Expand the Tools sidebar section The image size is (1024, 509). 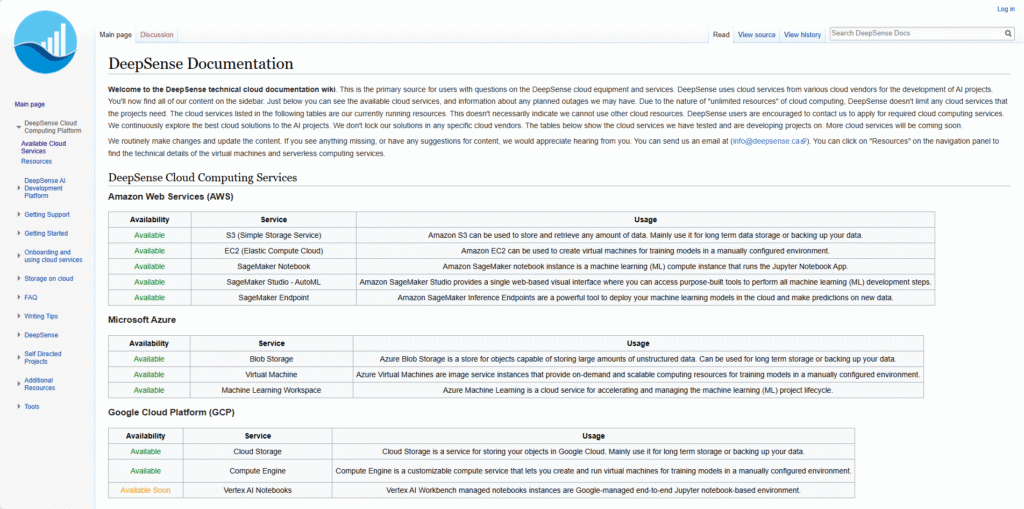(x=18, y=406)
